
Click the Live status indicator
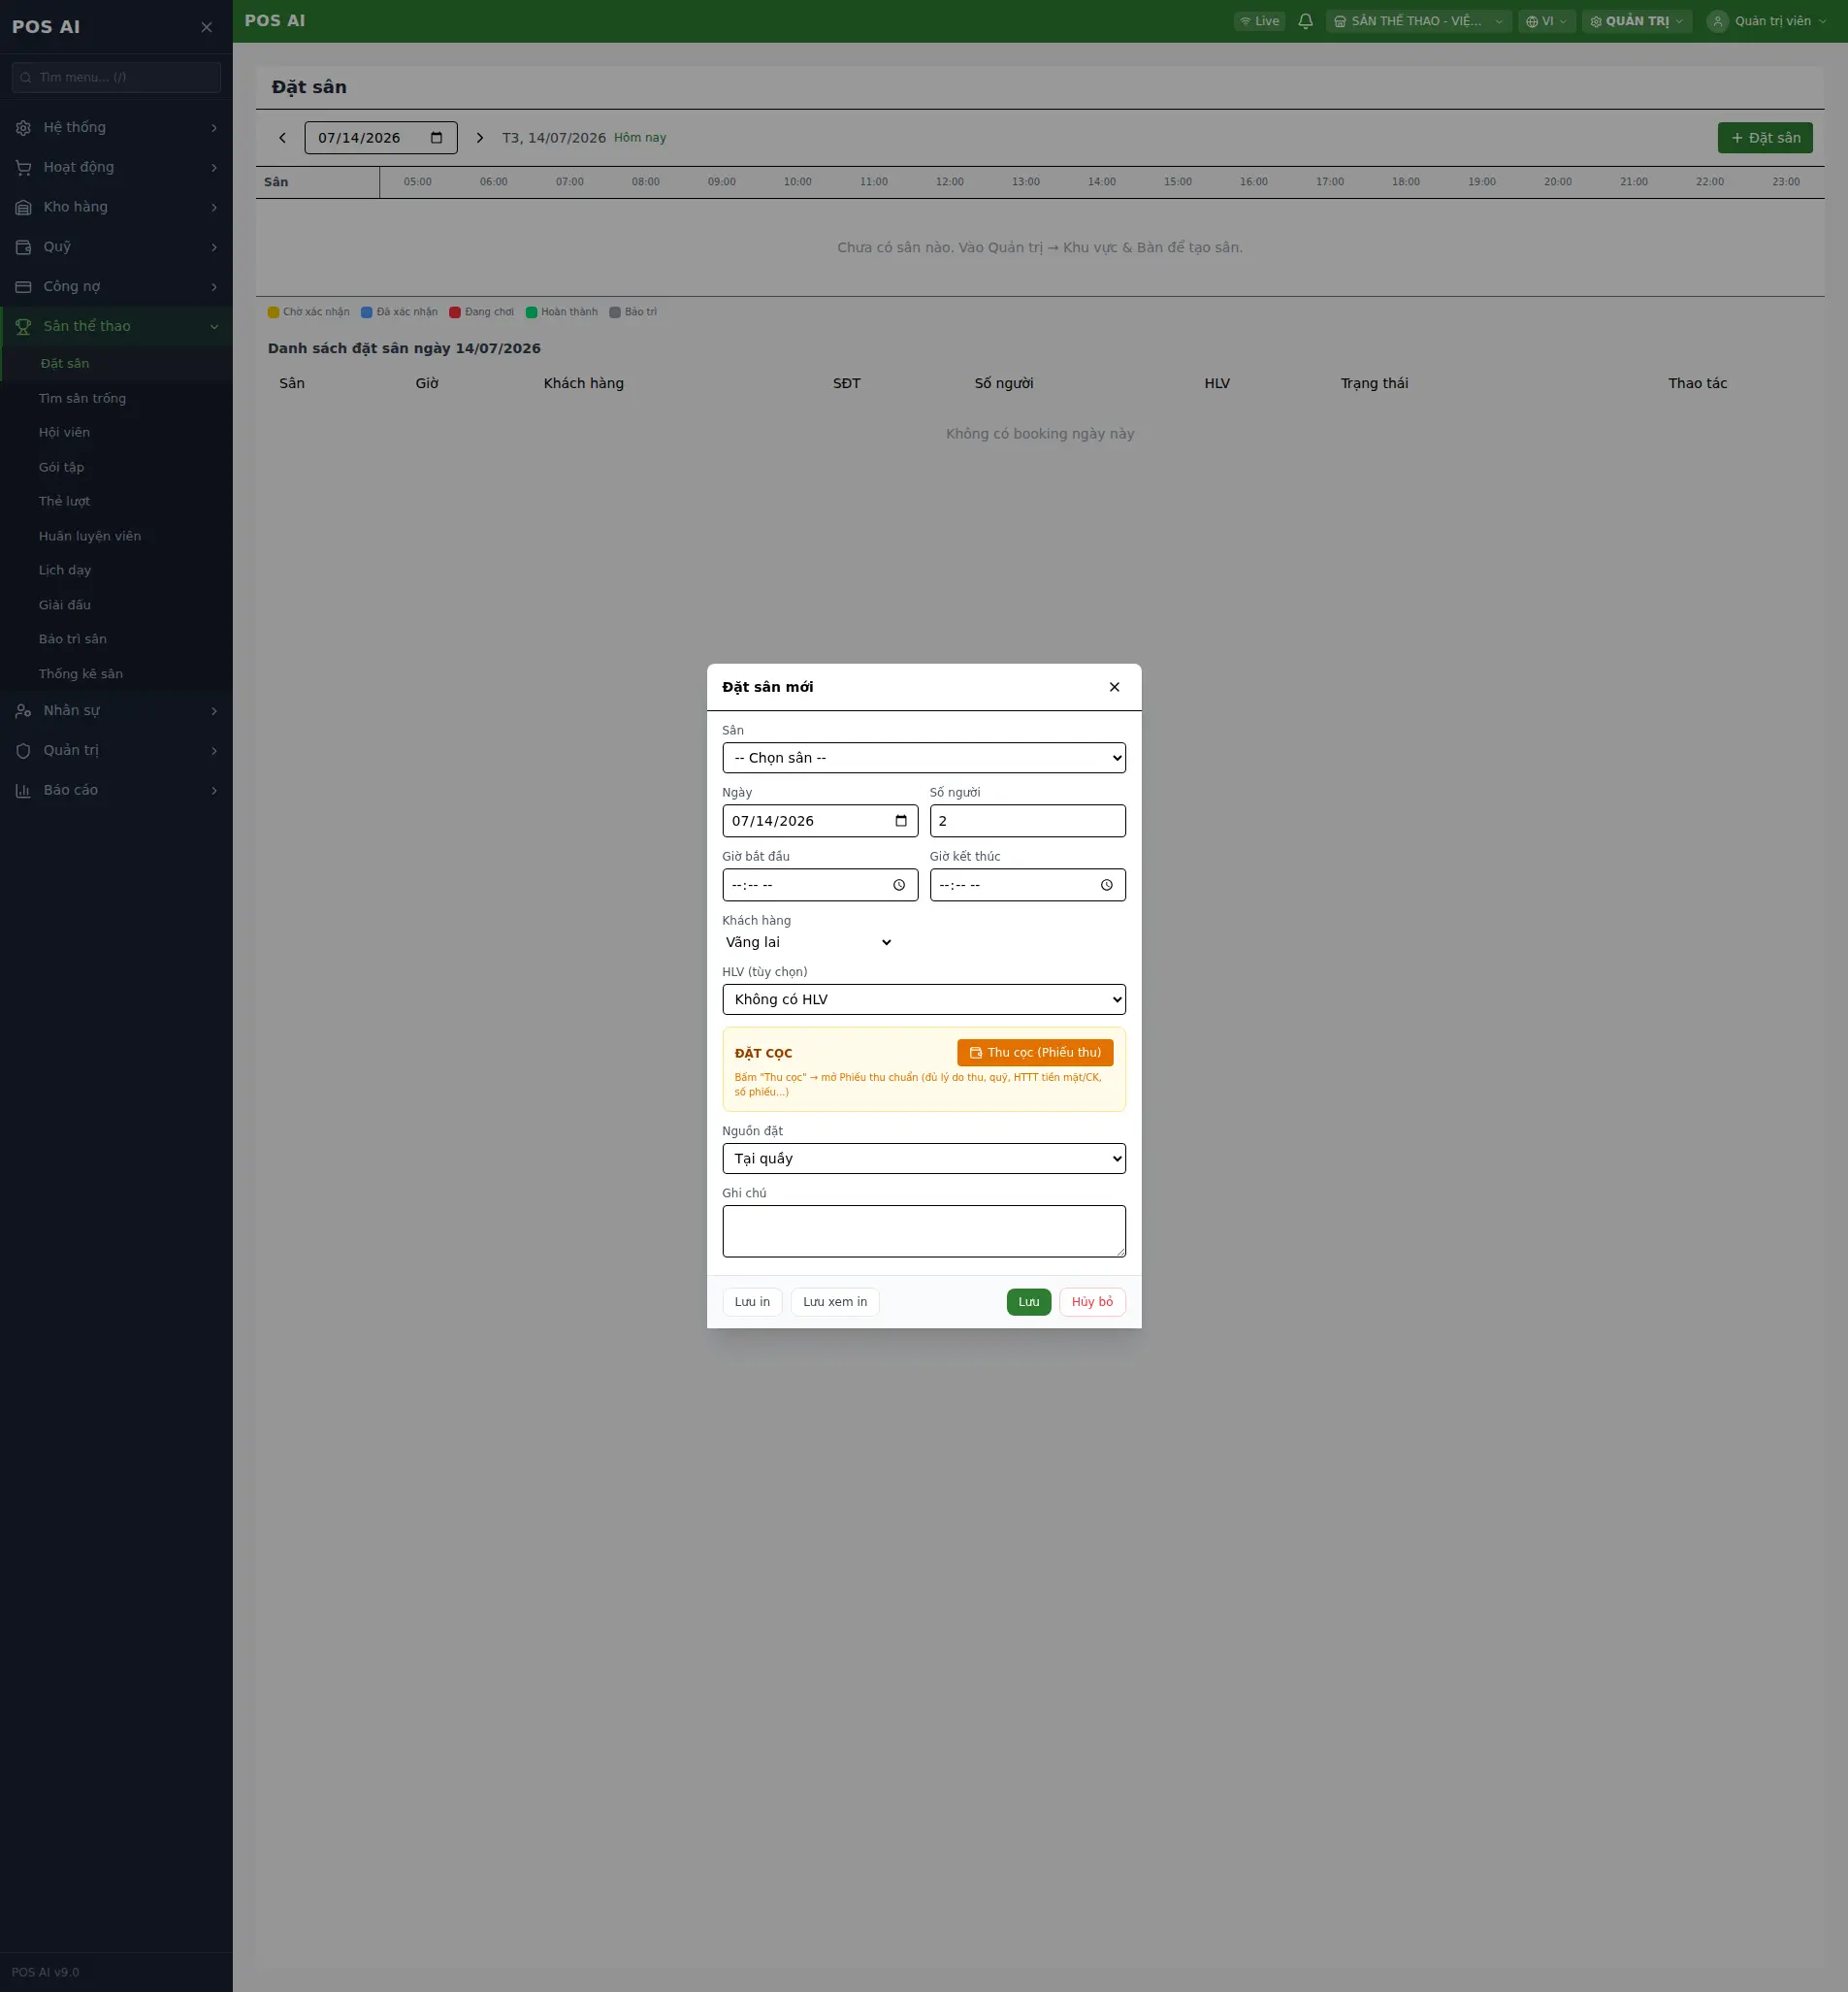pos(1259,21)
